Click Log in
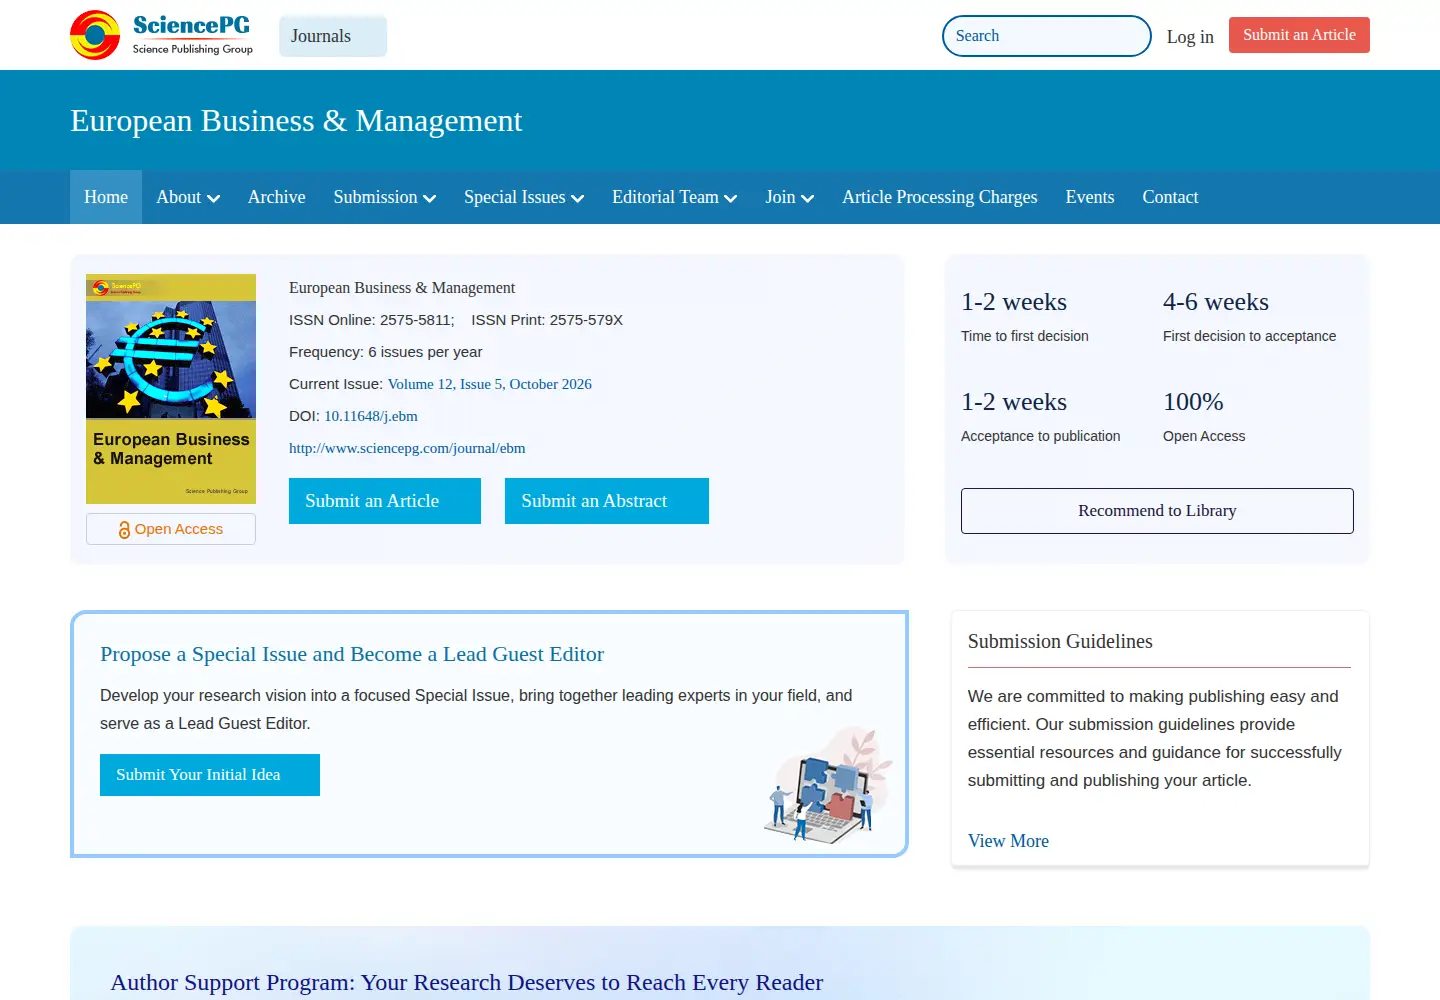Screen dimensions: 1440x1000 1190,37
